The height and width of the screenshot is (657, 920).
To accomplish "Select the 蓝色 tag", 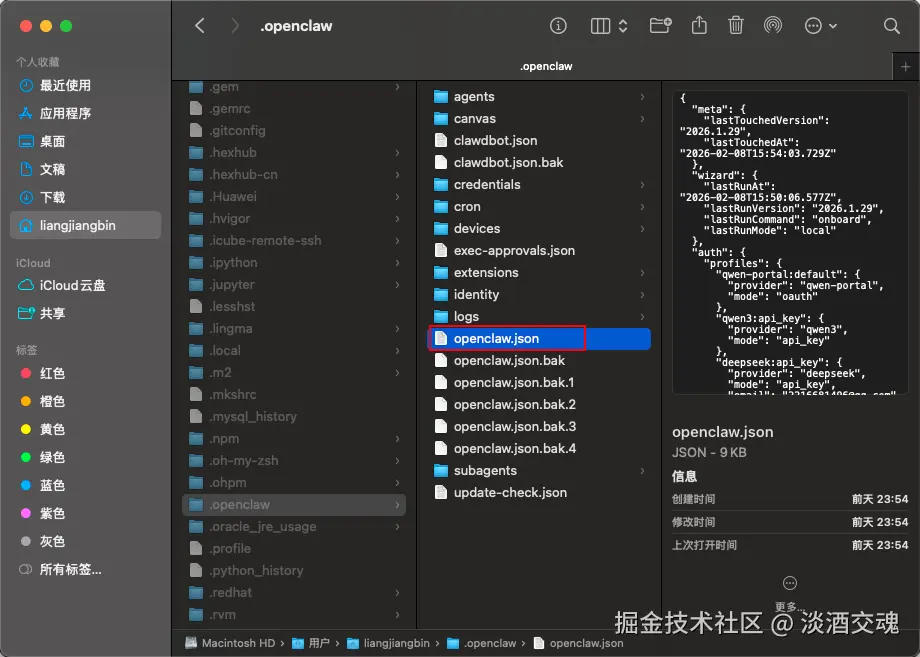I will [86, 485].
